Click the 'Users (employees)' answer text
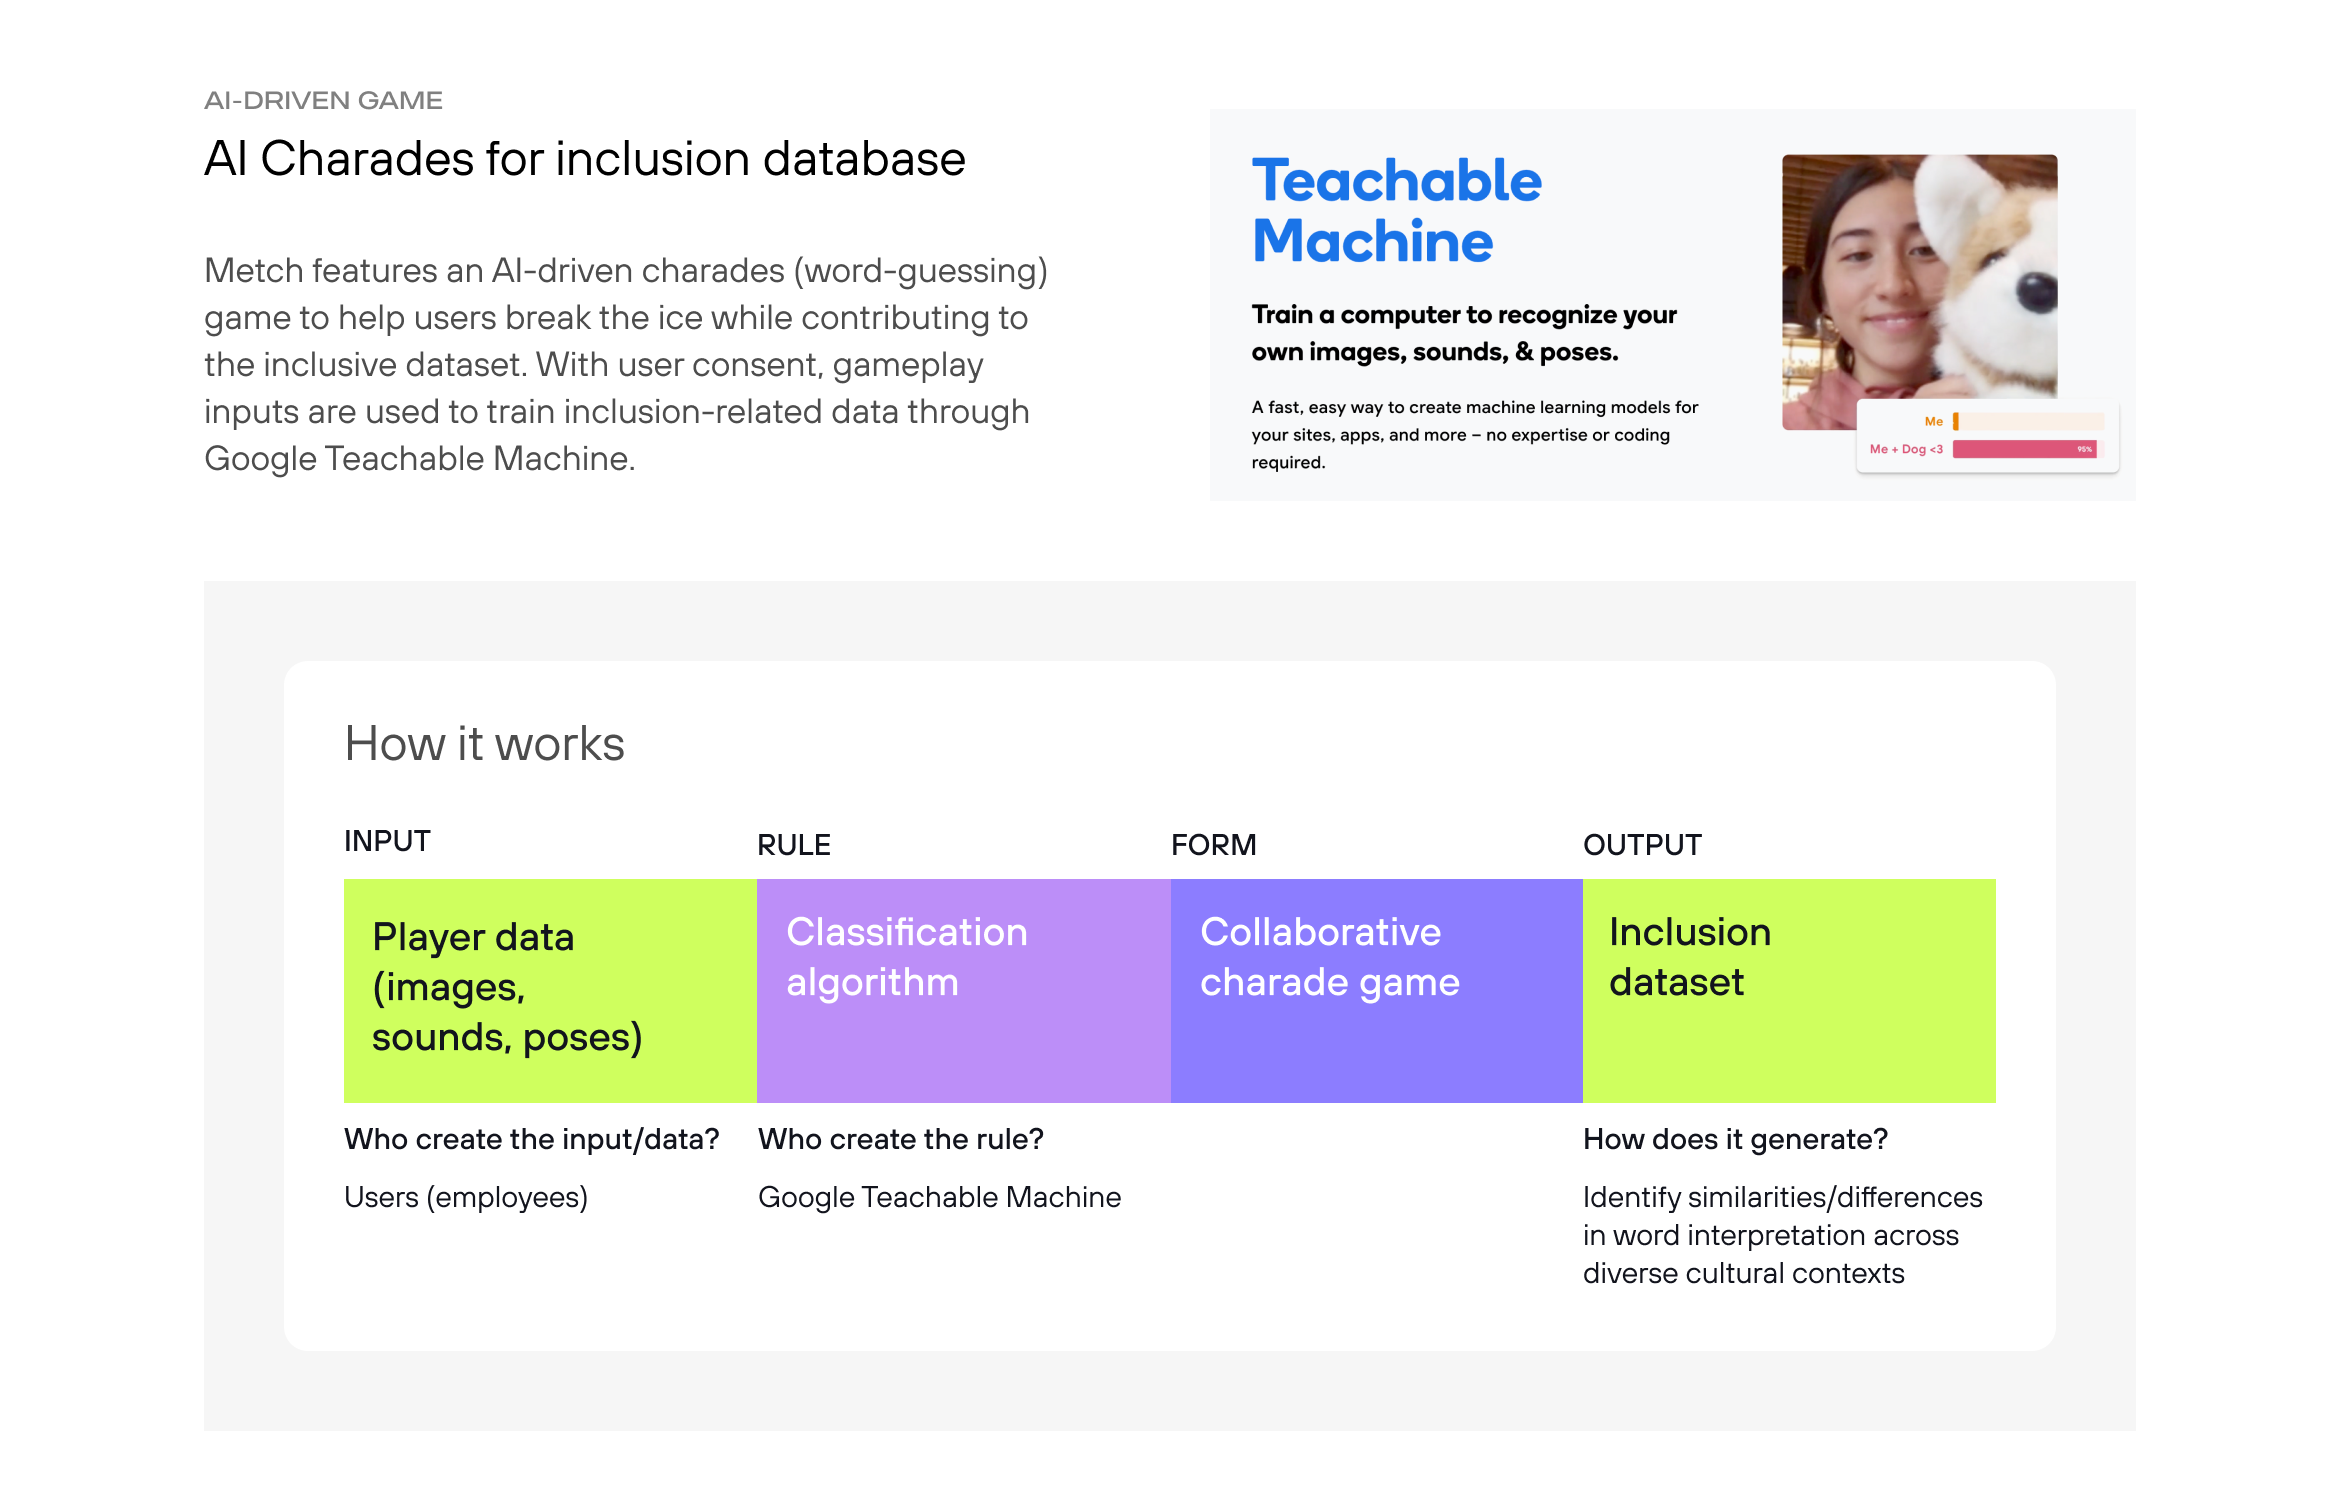The height and width of the screenshot is (1511, 2340). tap(465, 1197)
